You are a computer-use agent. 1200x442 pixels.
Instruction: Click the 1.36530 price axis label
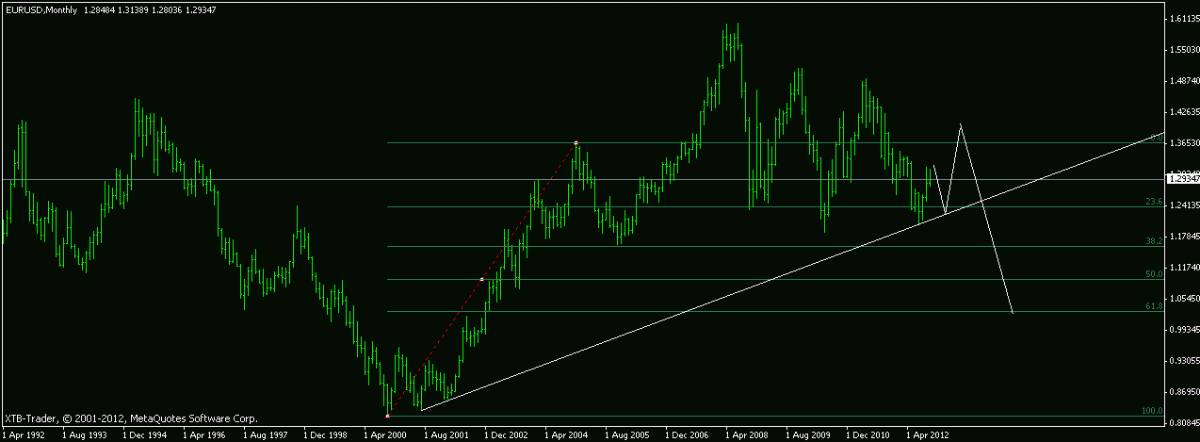(x=1182, y=144)
